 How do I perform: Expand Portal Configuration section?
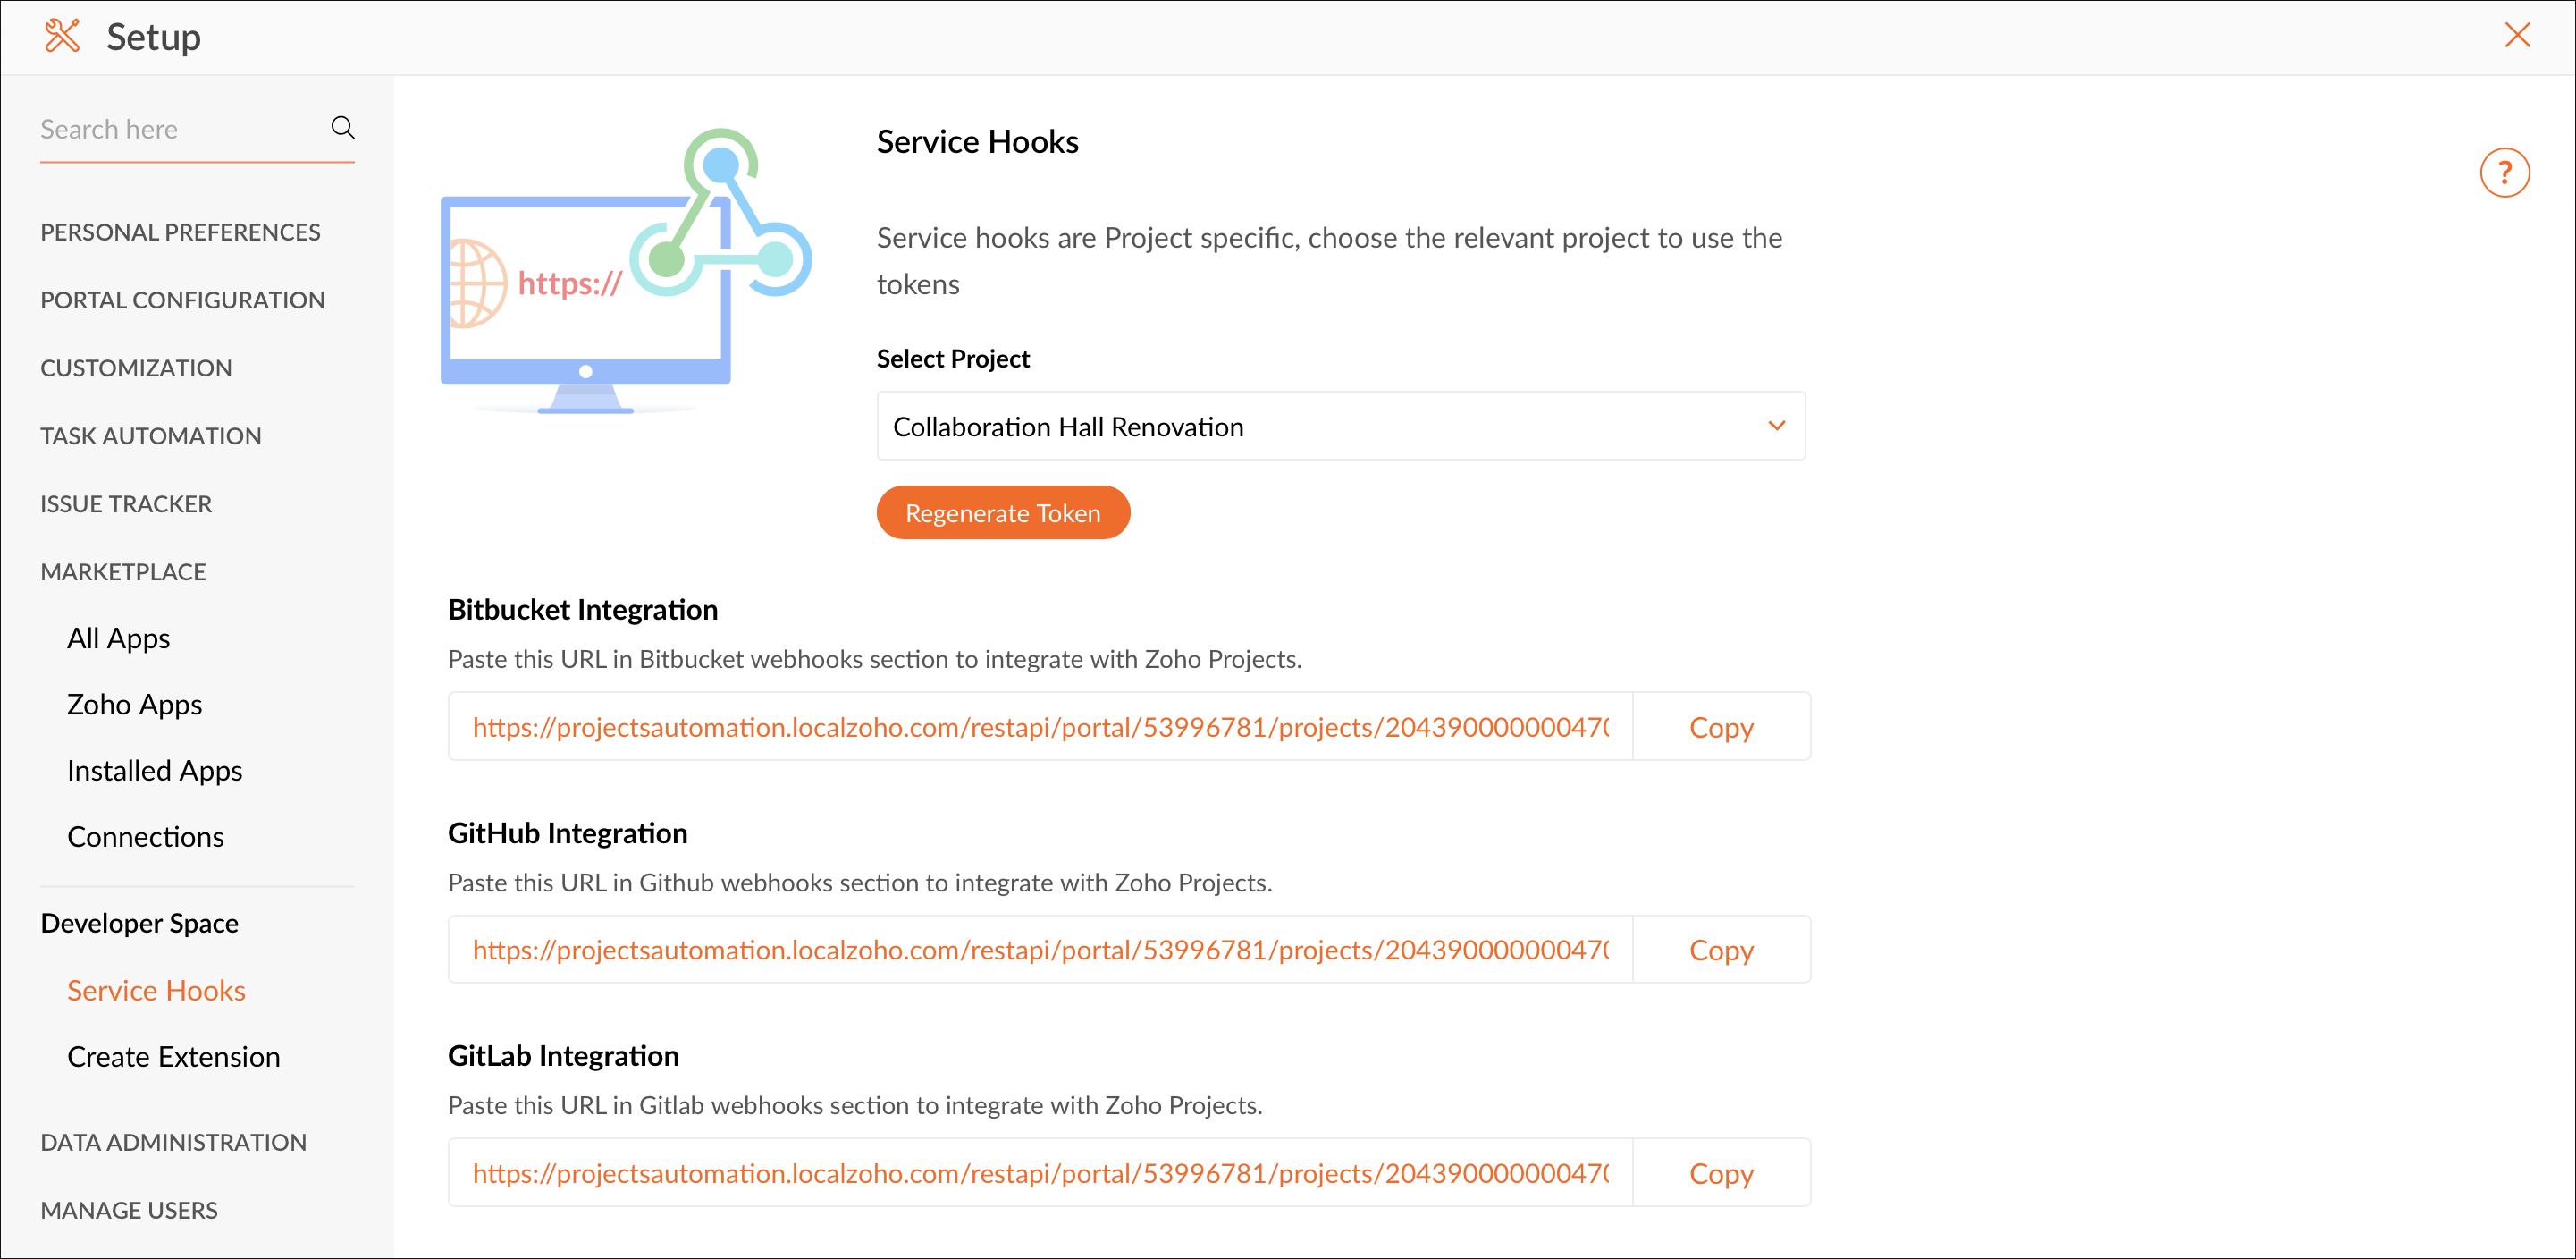pos(182,300)
